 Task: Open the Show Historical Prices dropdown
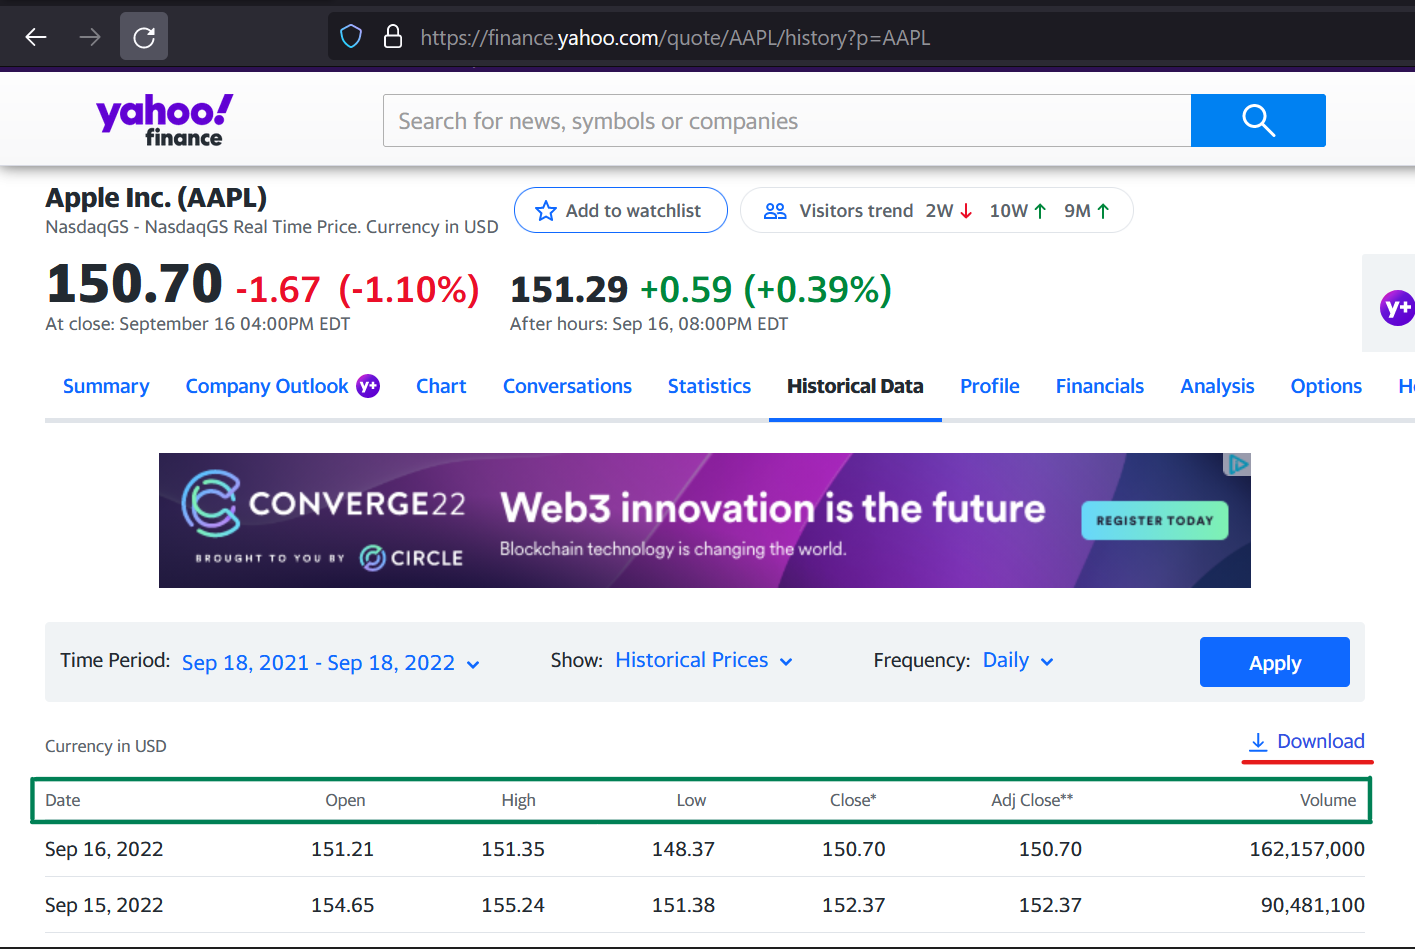pos(704,661)
